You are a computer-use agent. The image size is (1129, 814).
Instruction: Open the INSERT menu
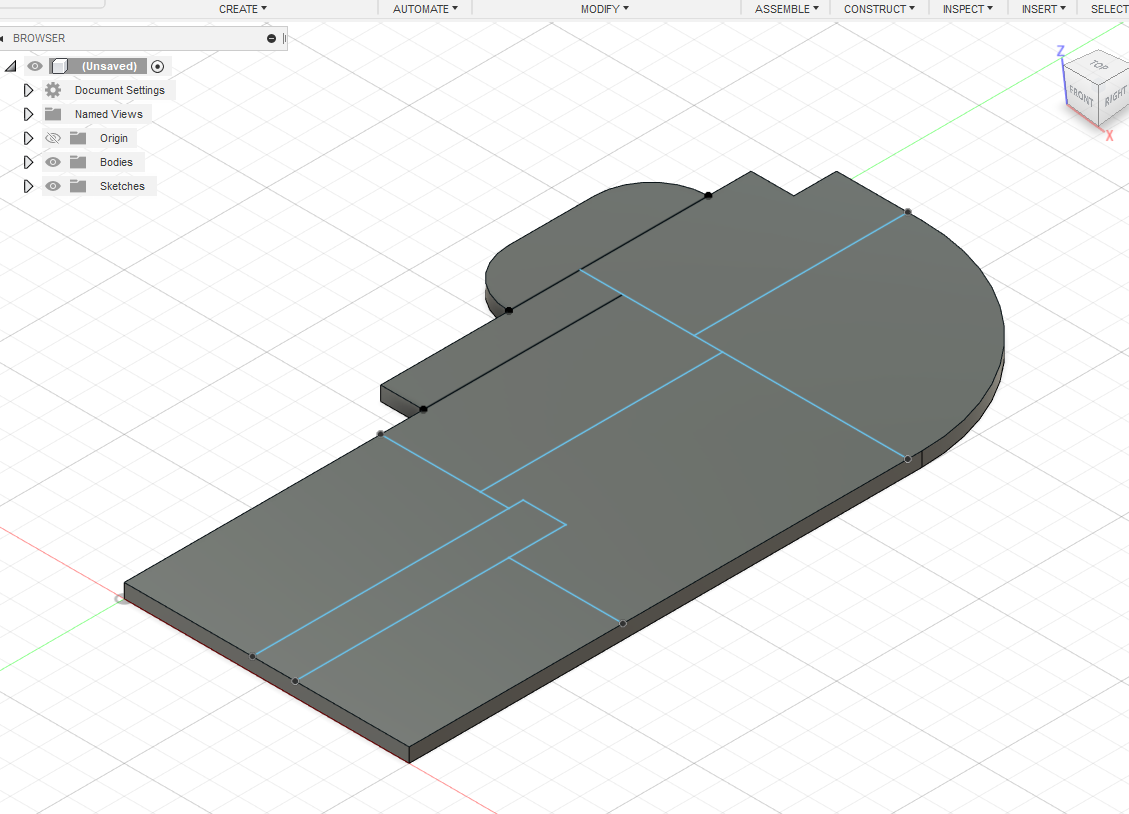click(x=1043, y=9)
